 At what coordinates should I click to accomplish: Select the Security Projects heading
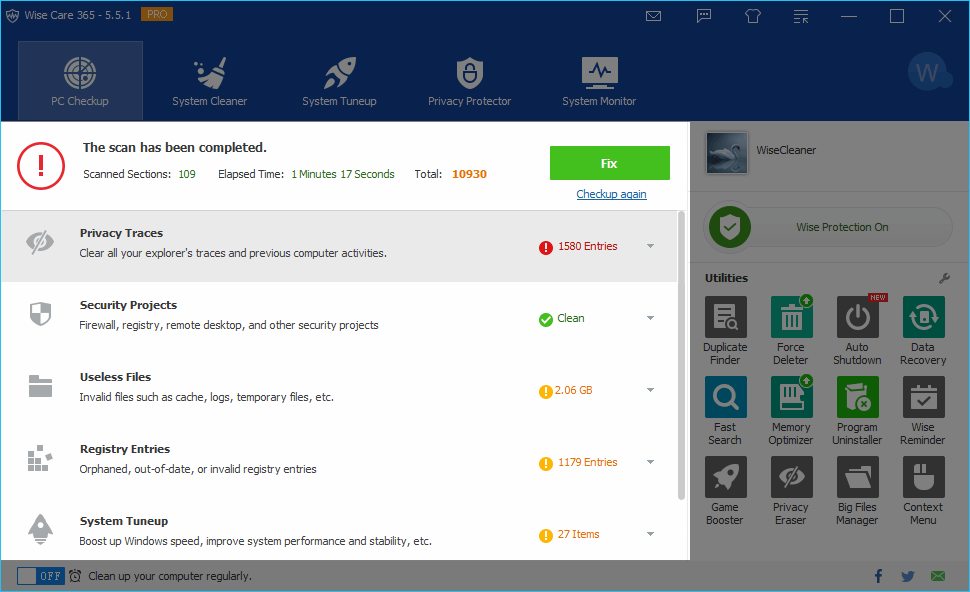point(128,305)
